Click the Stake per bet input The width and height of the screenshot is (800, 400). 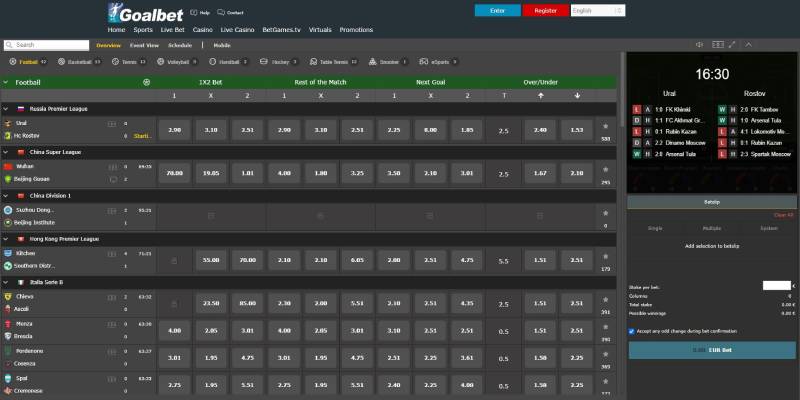(x=777, y=286)
